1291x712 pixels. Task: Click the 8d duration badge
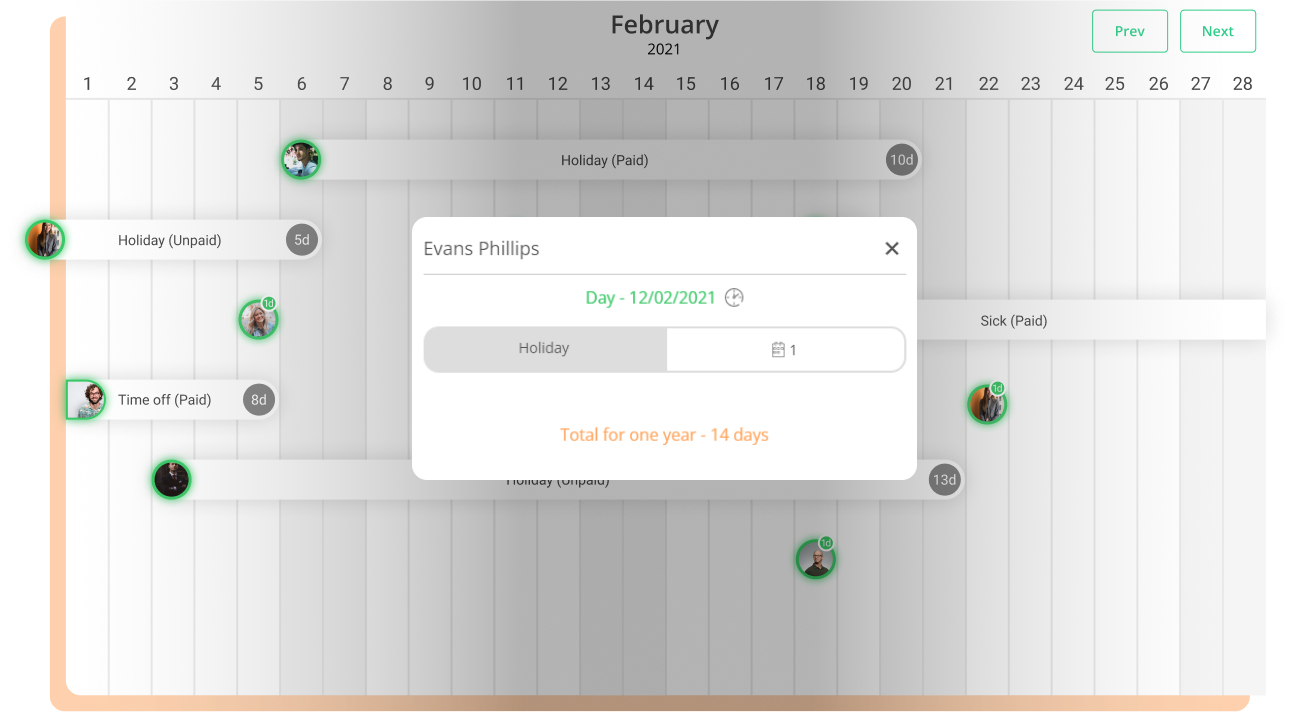258,400
